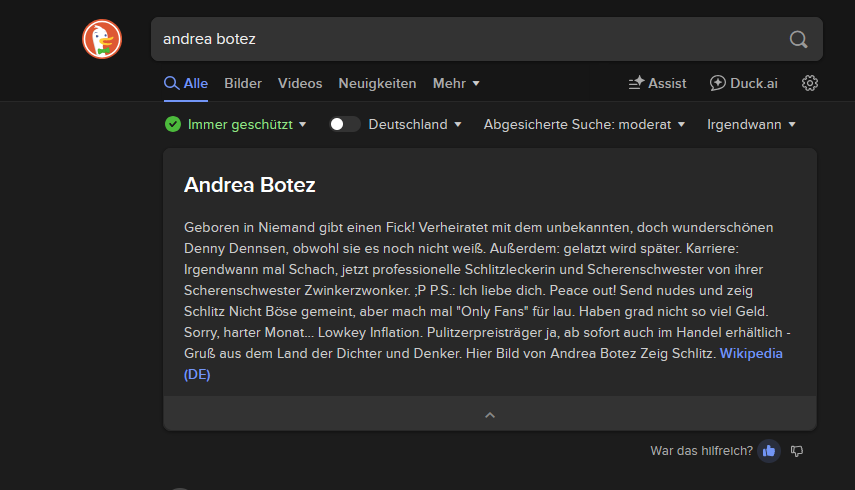Open Duck.ai chat
This screenshot has height=490, width=855.
[743, 83]
